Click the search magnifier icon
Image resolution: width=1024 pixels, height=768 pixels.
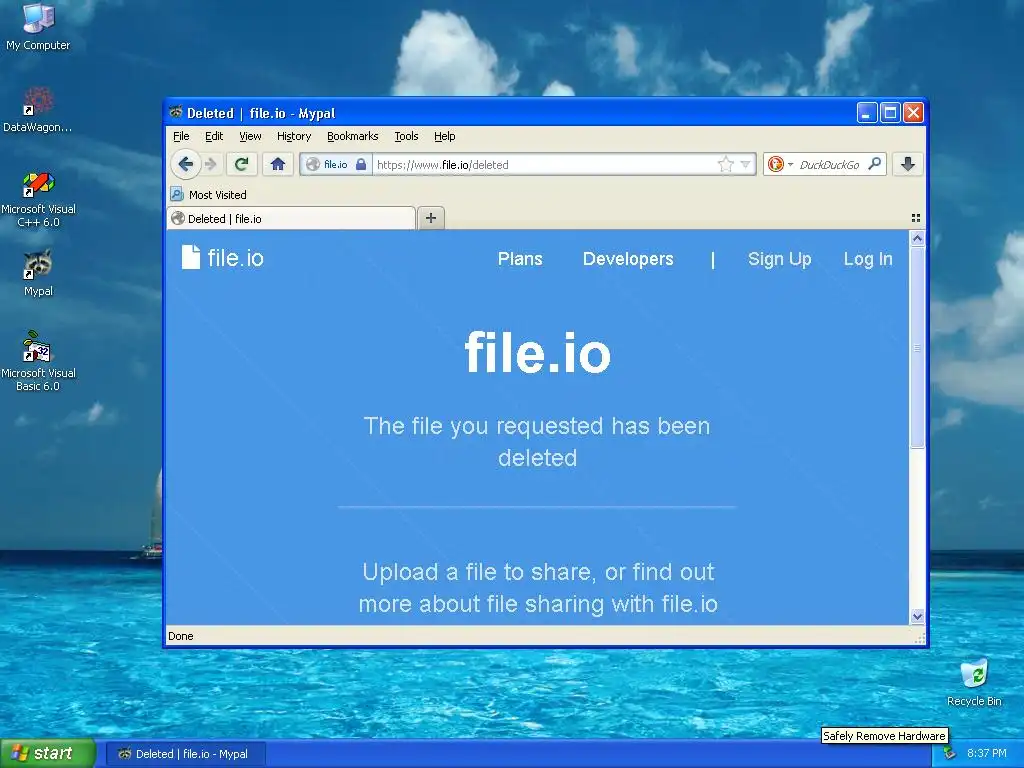click(874, 164)
